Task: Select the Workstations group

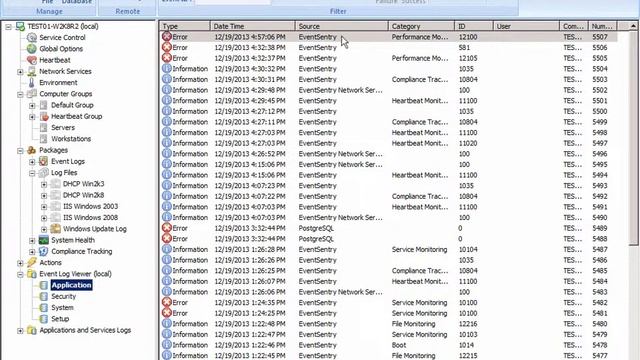Action: click(71, 139)
